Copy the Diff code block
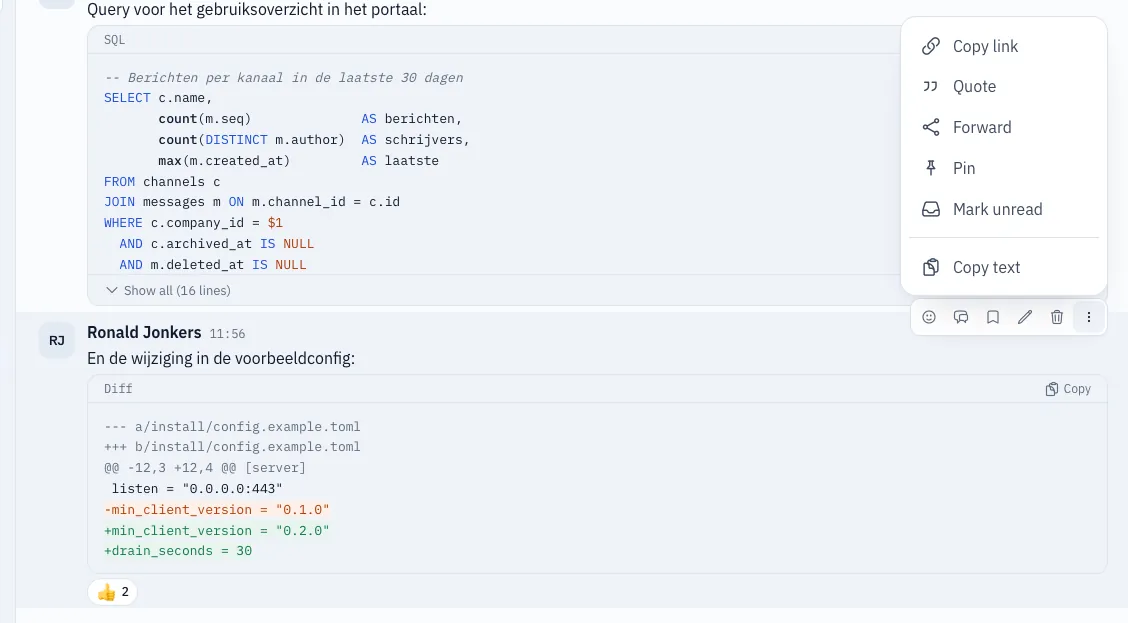This screenshot has width=1128, height=623. pyautogui.click(x=1068, y=388)
